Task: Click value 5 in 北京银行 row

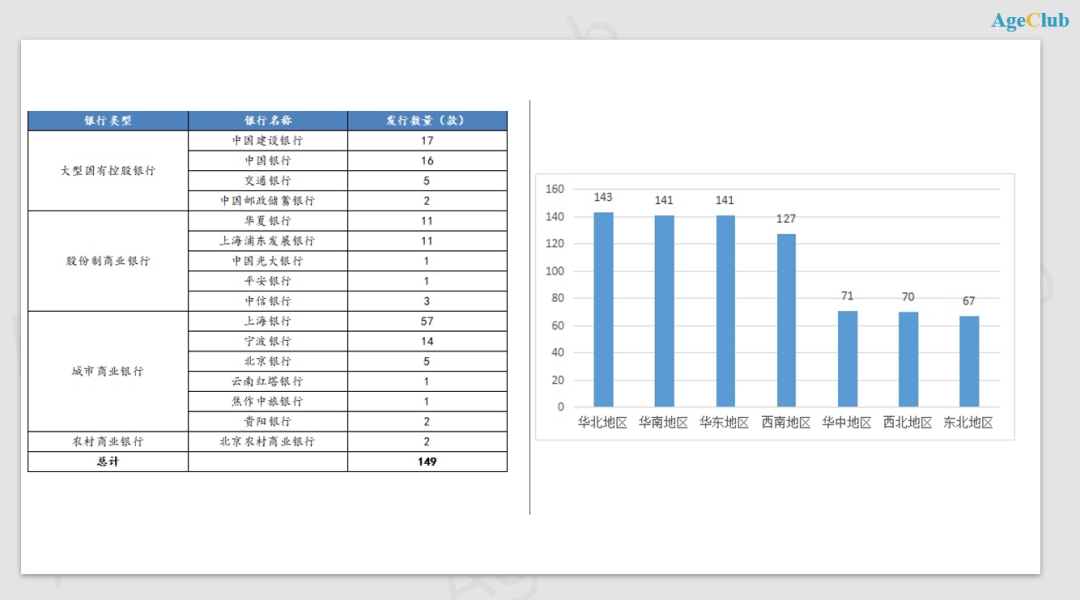Action: (426, 361)
